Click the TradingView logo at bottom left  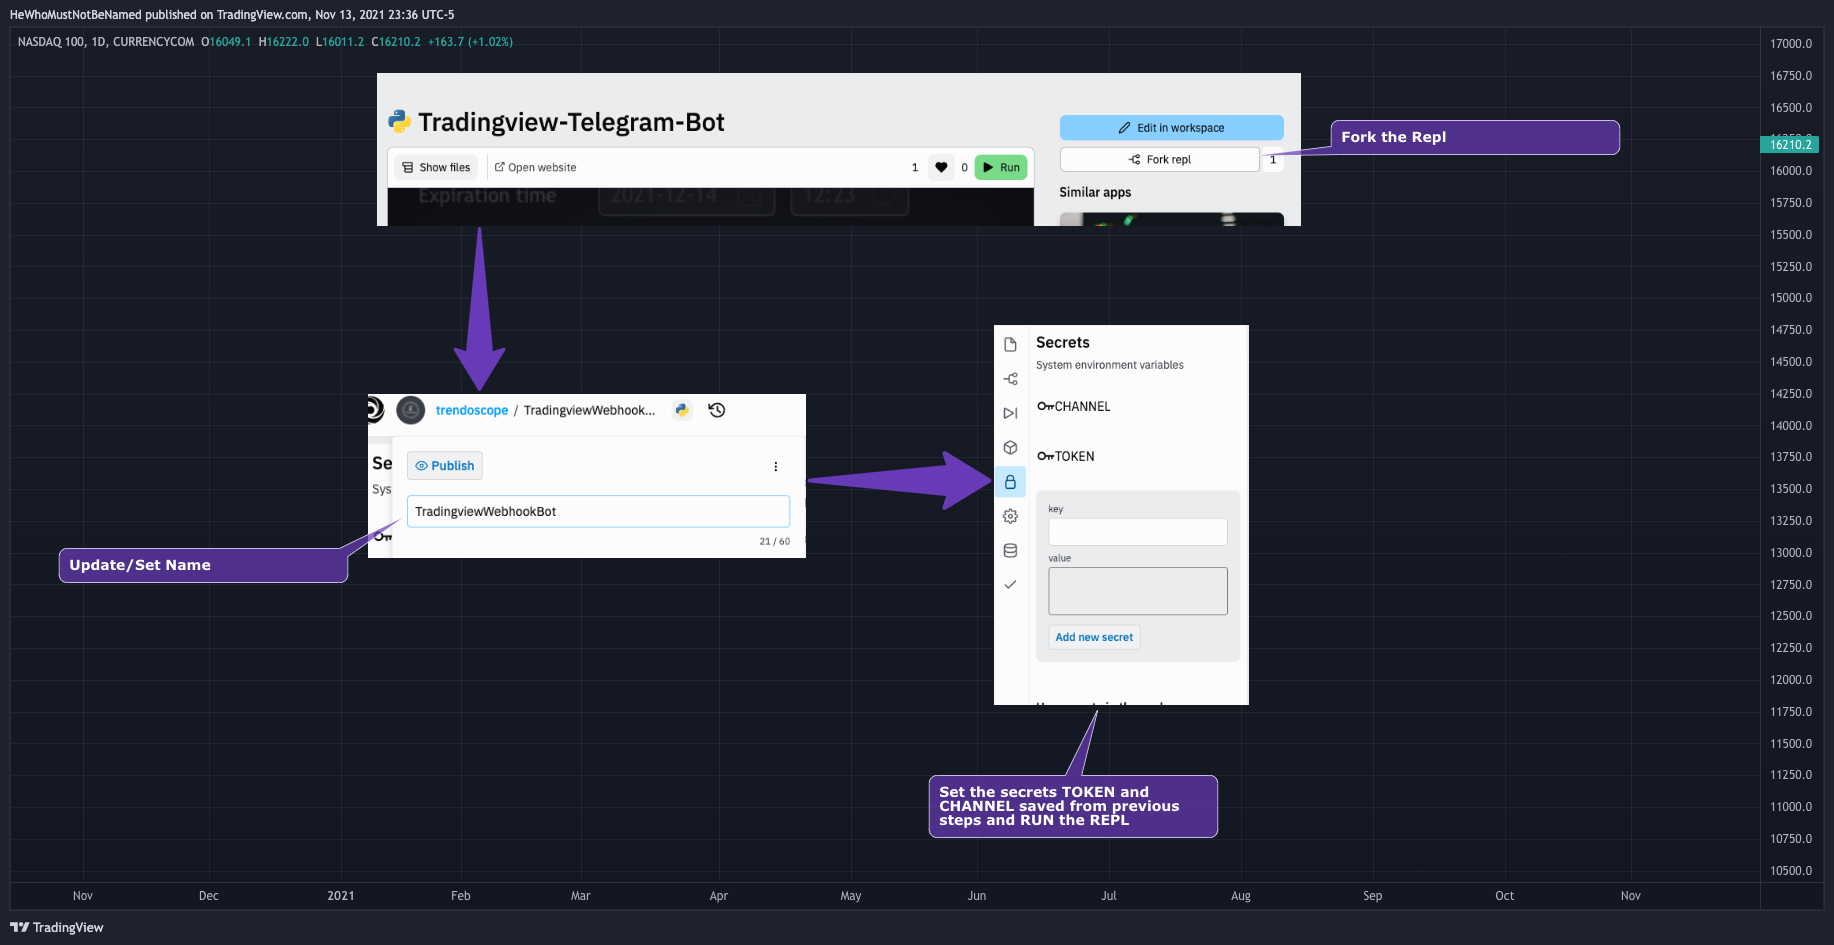[57, 927]
